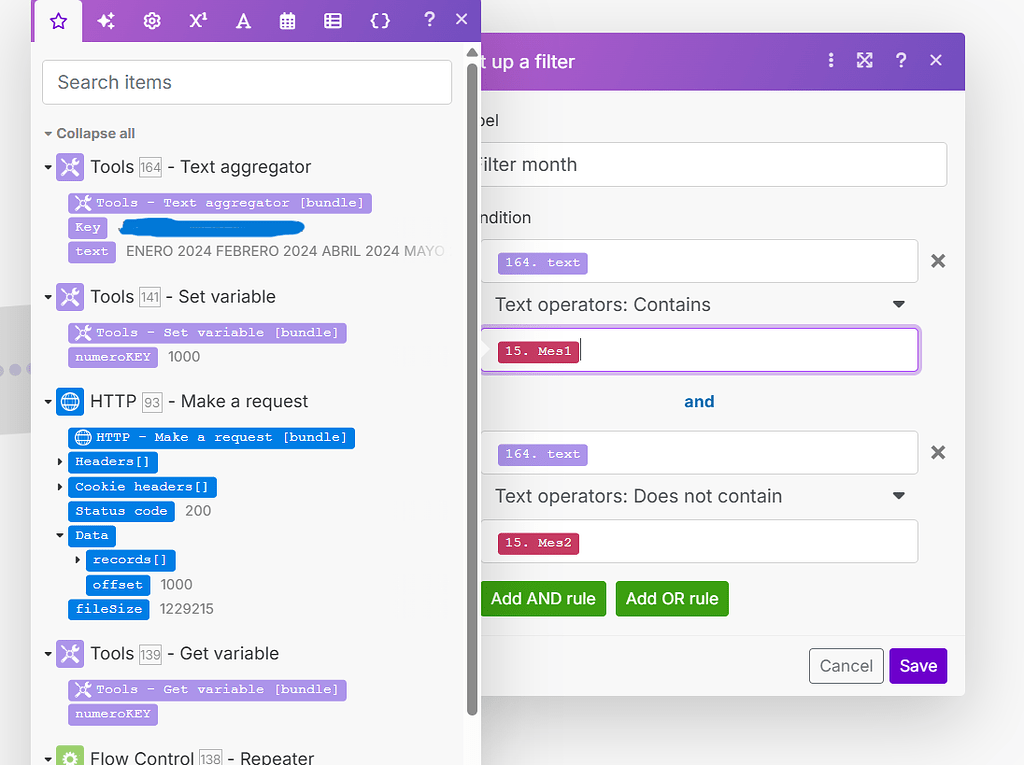Open the variables {} functions tab
Screen dimensions: 1024x765
click(x=380, y=20)
